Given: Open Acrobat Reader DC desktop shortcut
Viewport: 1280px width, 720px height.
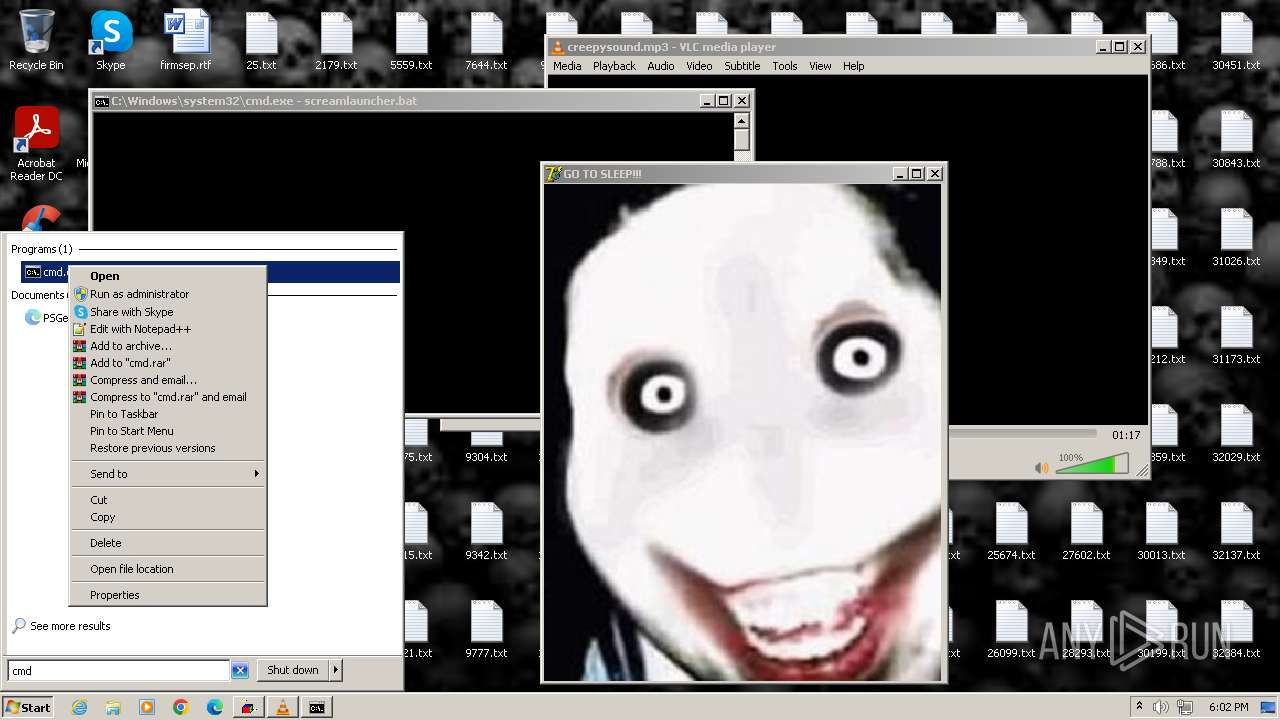Looking at the screenshot, I should (x=36, y=145).
